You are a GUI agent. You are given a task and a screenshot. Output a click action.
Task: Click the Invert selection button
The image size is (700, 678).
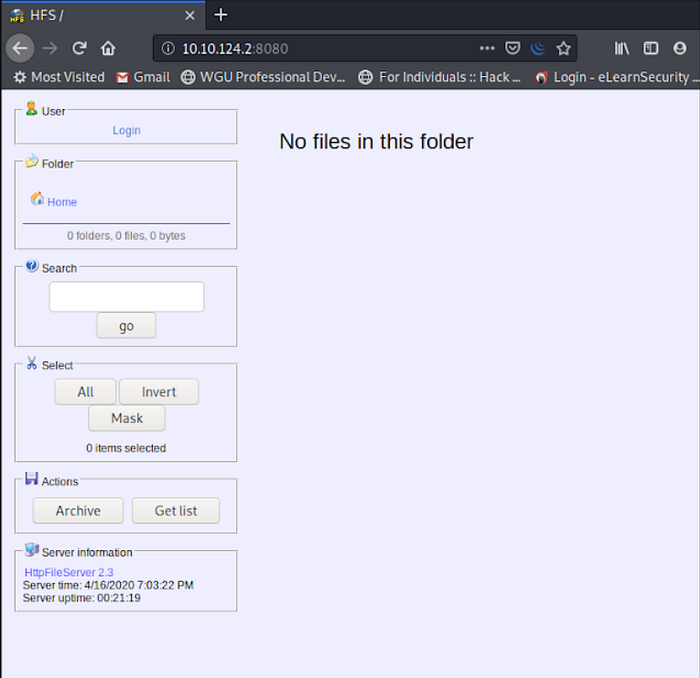[x=159, y=392]
